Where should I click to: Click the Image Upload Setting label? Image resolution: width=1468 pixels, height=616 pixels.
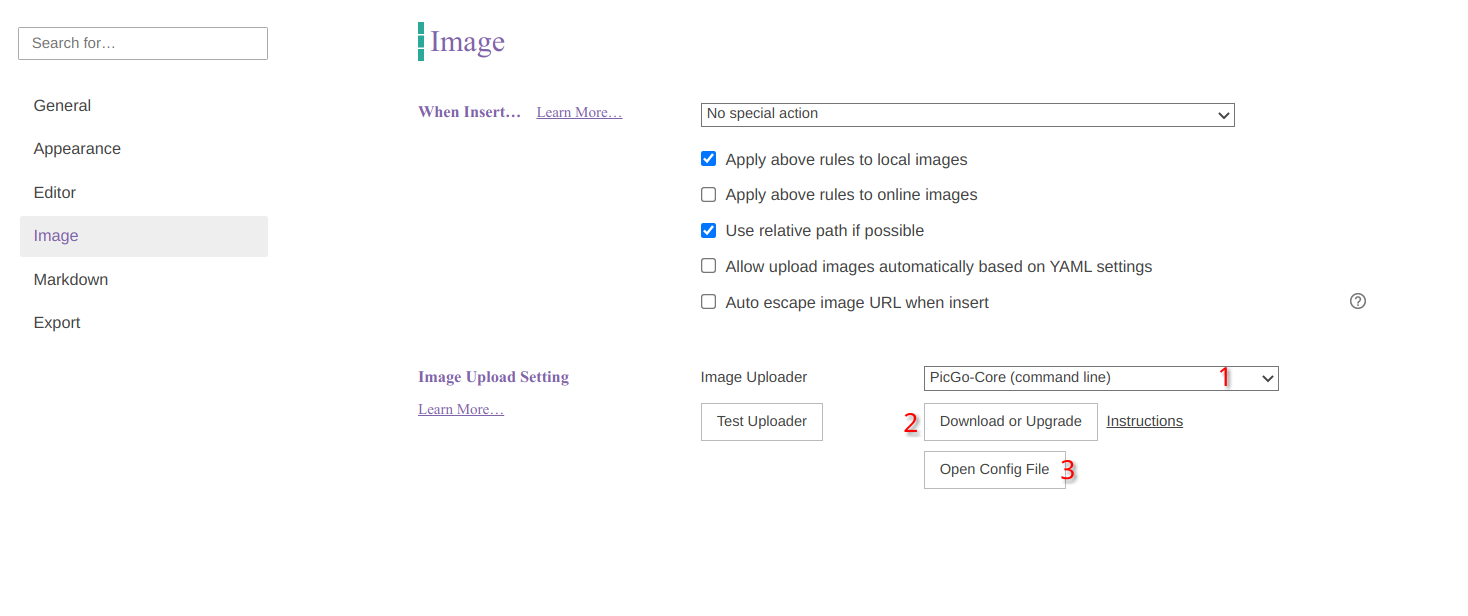coord(493,377)
